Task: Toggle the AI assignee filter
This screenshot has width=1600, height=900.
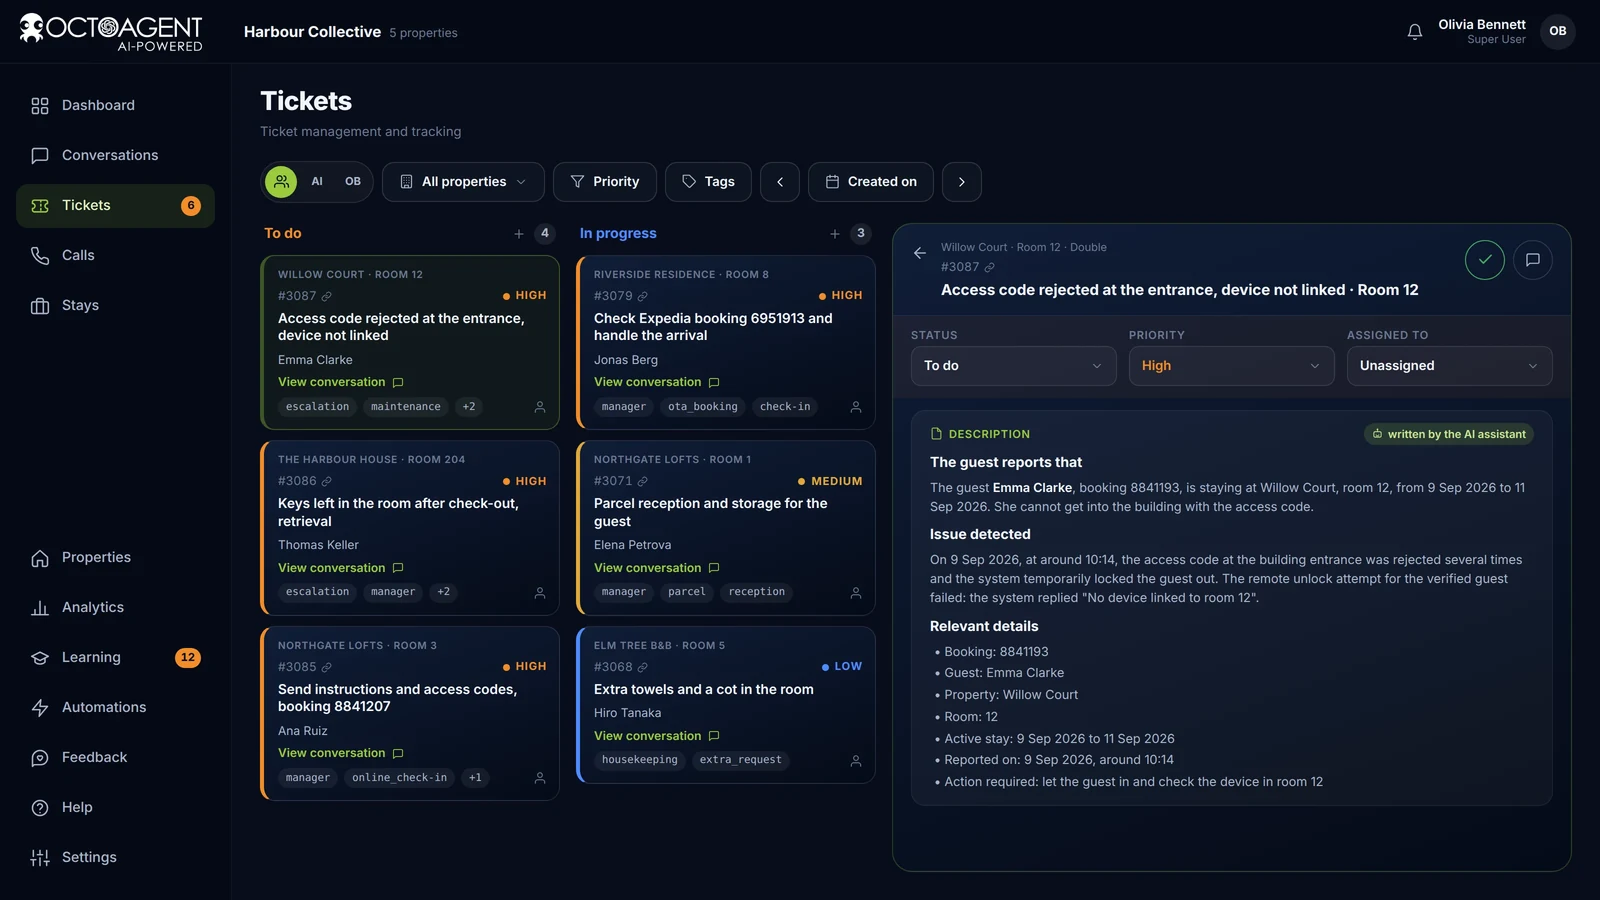Action: pyautogui.click(x=317, y=182)
